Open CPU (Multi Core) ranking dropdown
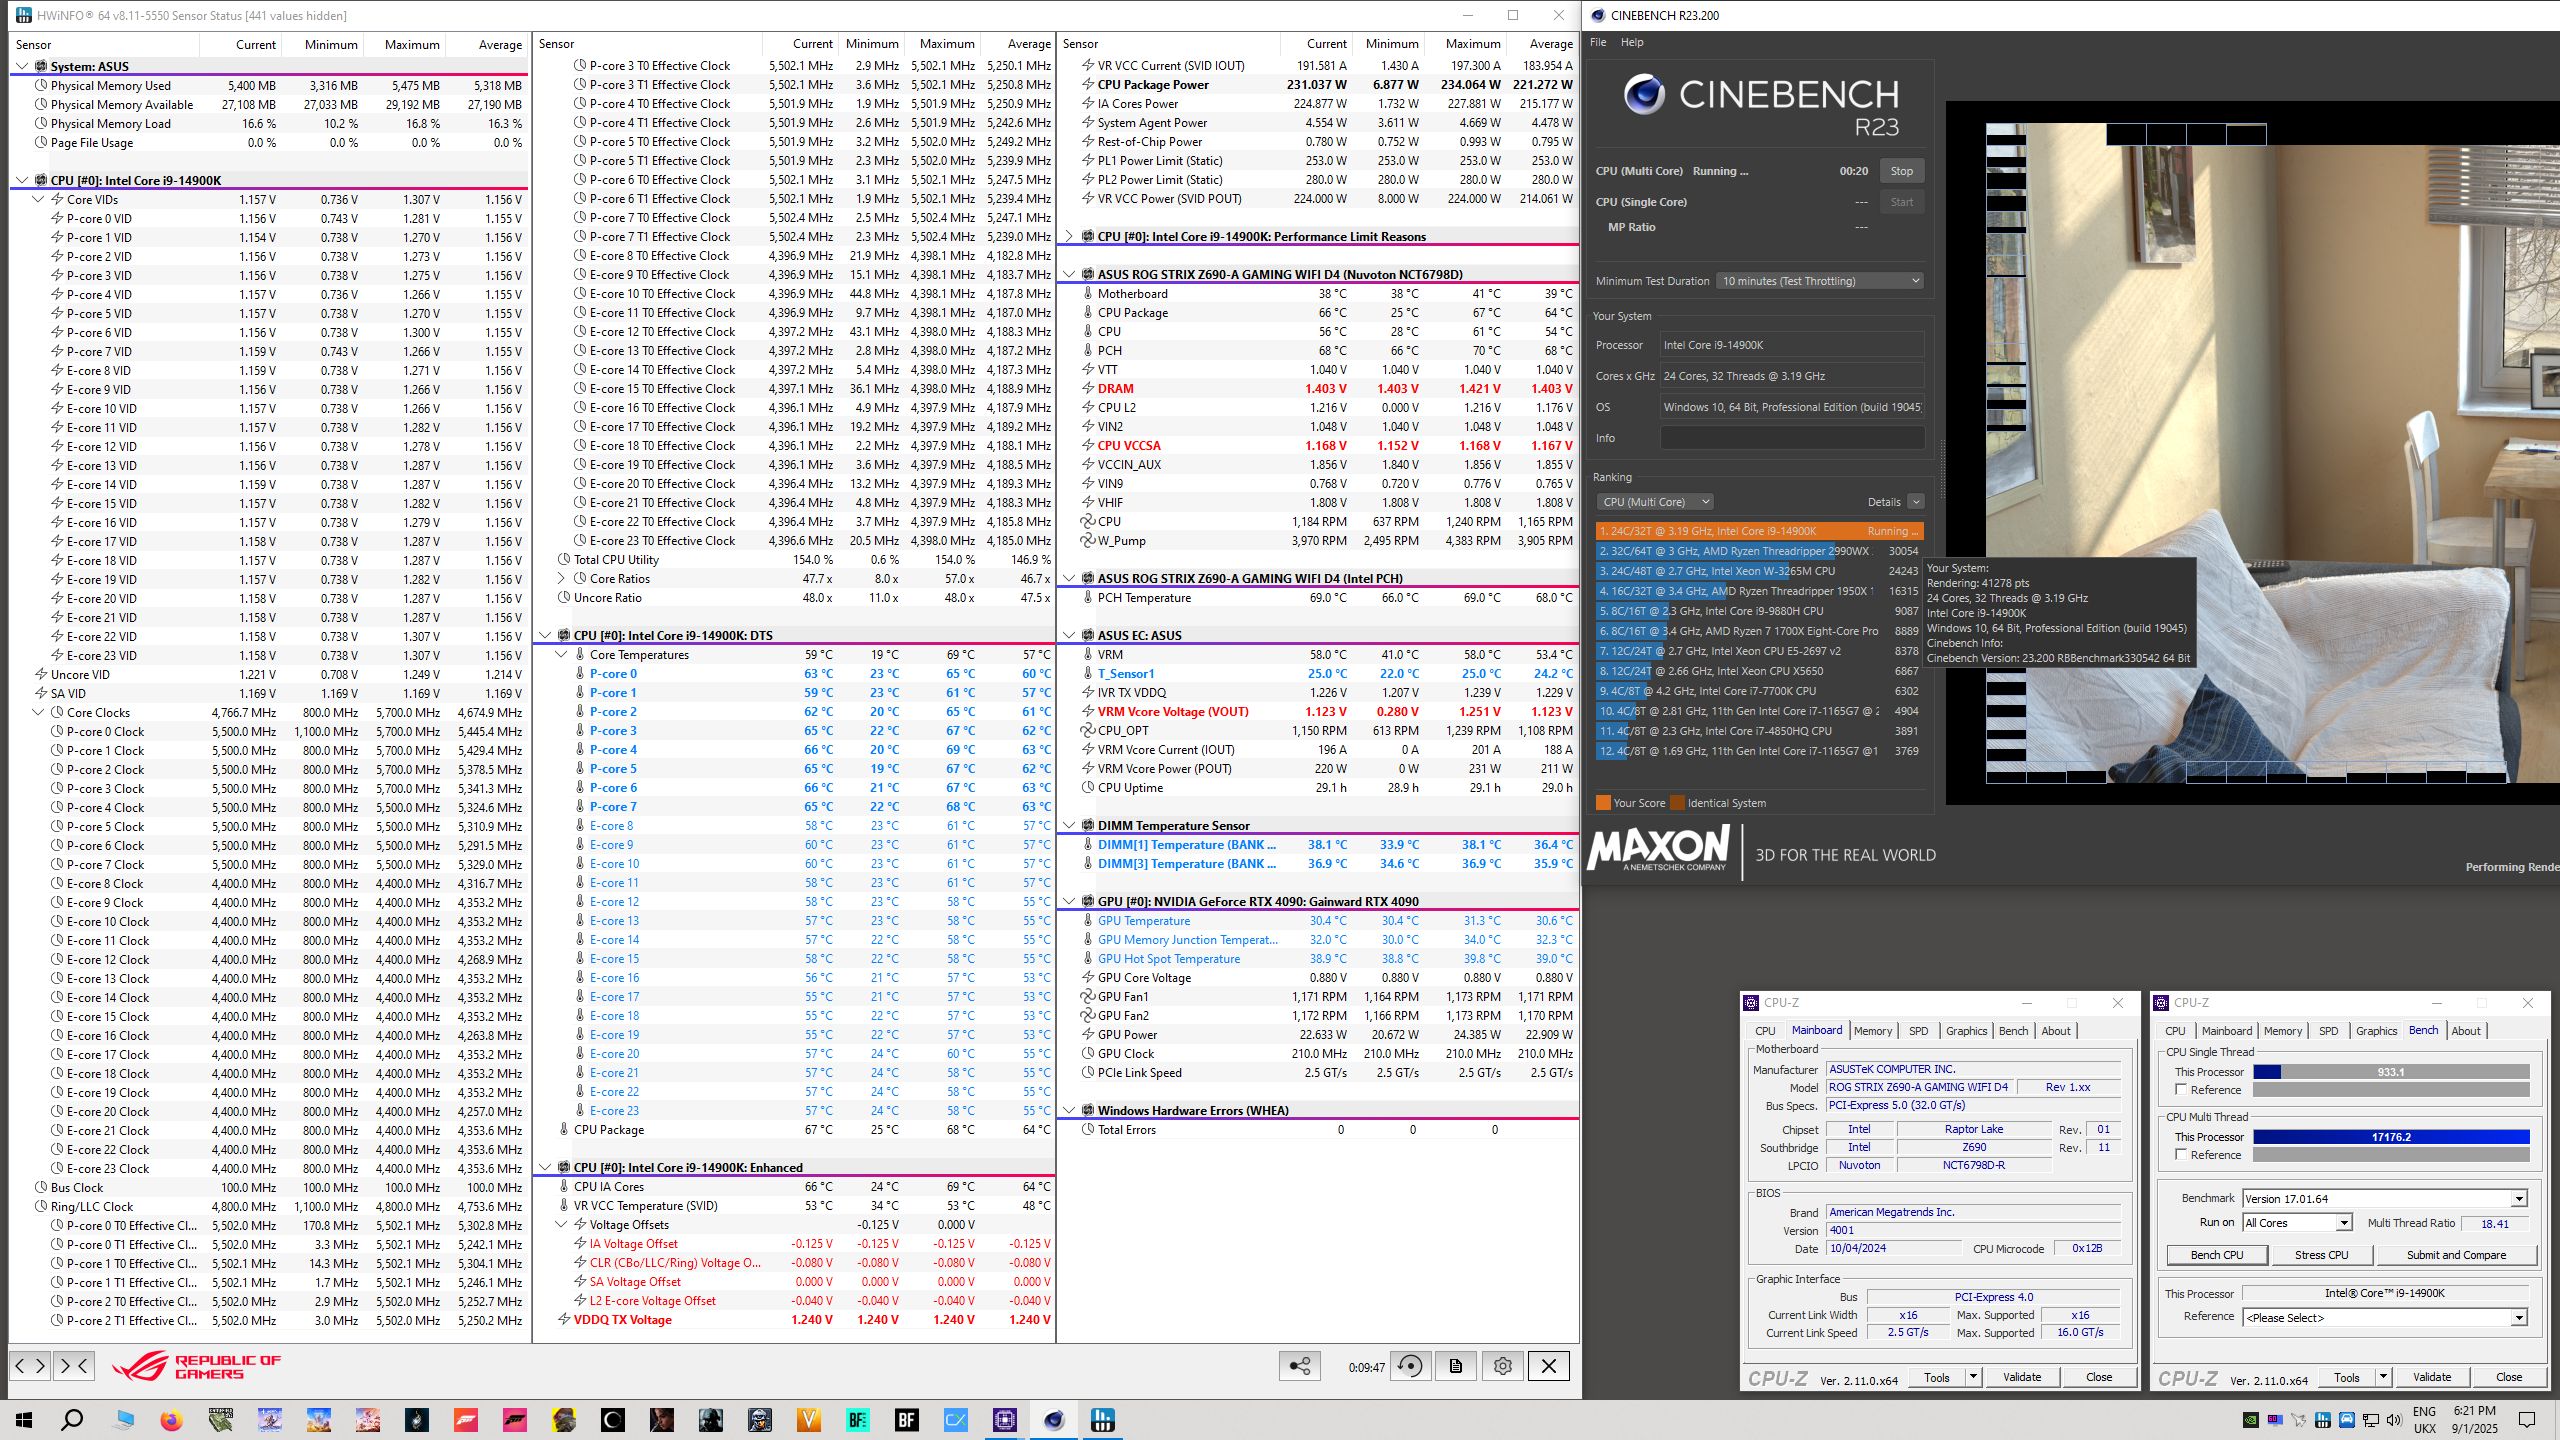 (1654, 502)
